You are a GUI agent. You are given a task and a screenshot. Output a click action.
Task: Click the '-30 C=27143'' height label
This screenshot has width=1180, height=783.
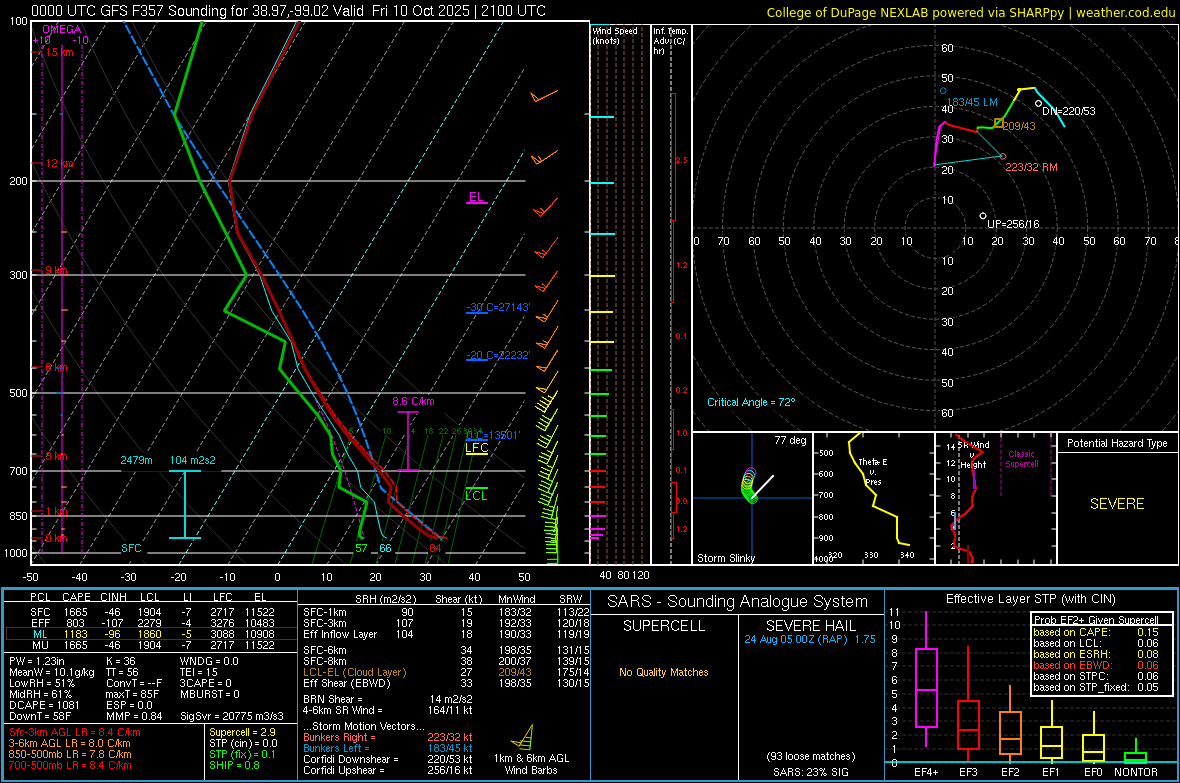tap(498, 307)
